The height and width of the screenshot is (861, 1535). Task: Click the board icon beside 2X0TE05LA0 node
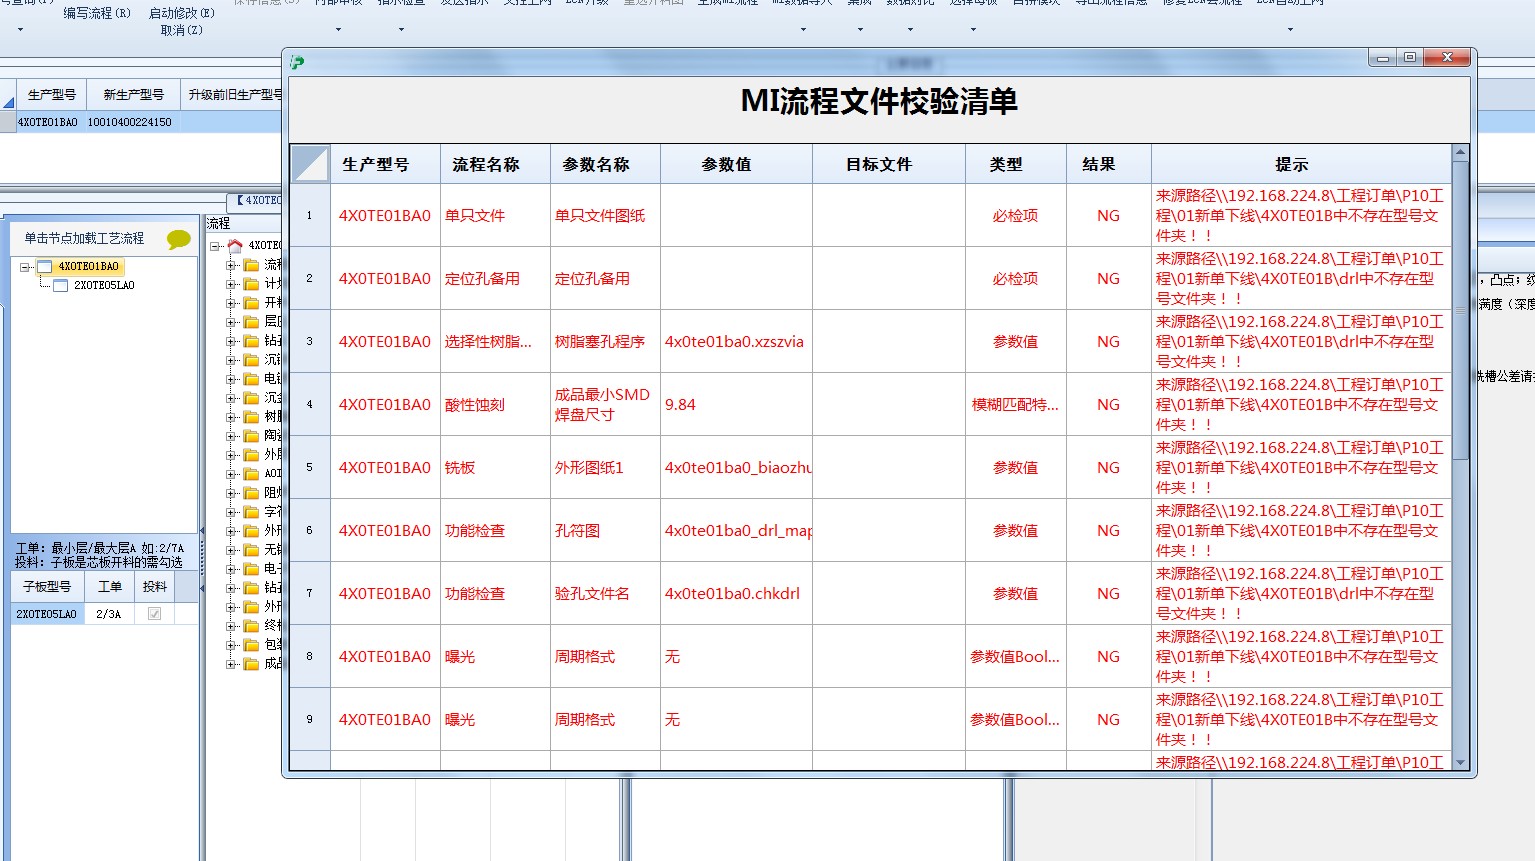(60, 286)
